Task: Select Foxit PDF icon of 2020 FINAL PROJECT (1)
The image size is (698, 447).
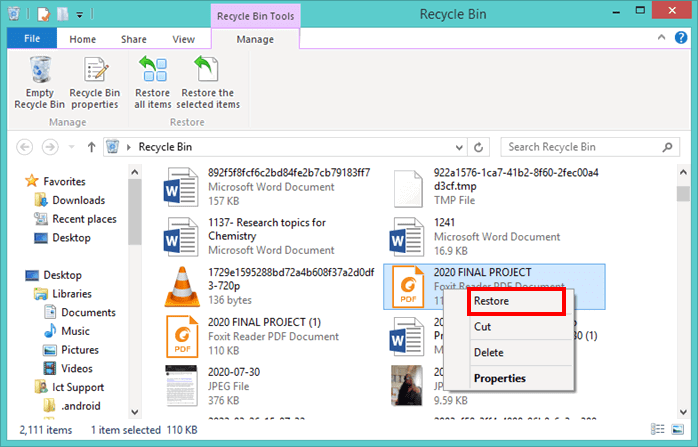Action: click(x=182, y=337)
